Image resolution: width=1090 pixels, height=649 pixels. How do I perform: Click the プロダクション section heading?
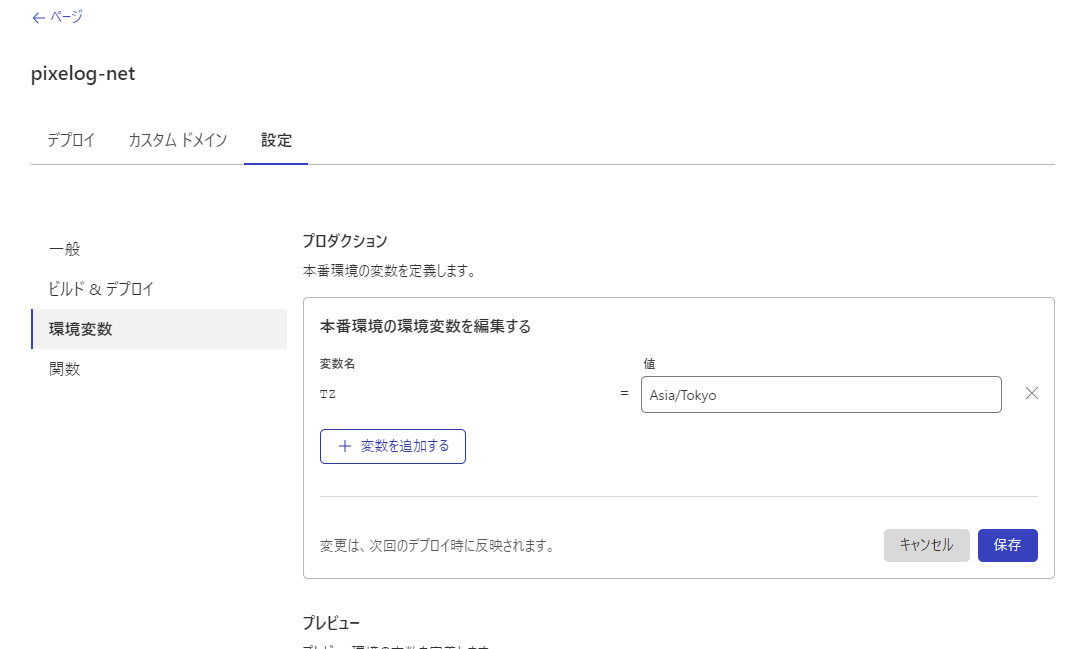[346, 241]
